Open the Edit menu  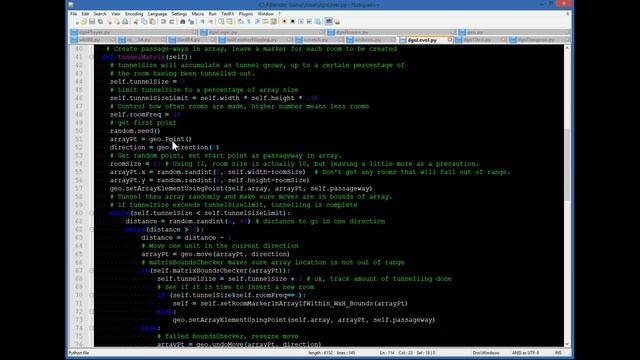pyautogui.click(x=85, y=14)
